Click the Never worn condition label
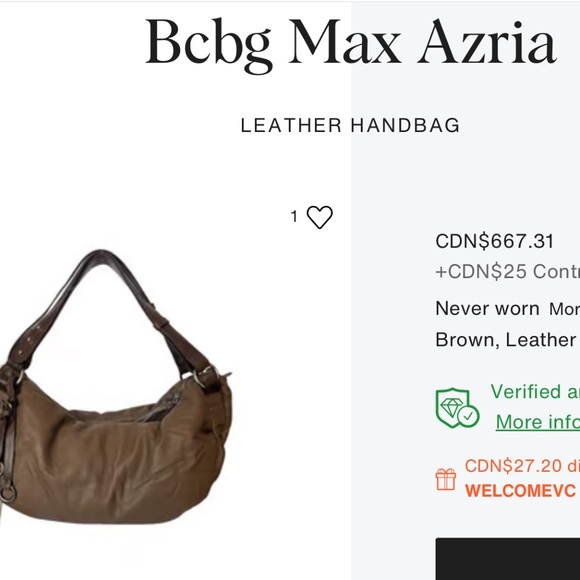This screenshot has height=580, width=580. click(487, 308)
